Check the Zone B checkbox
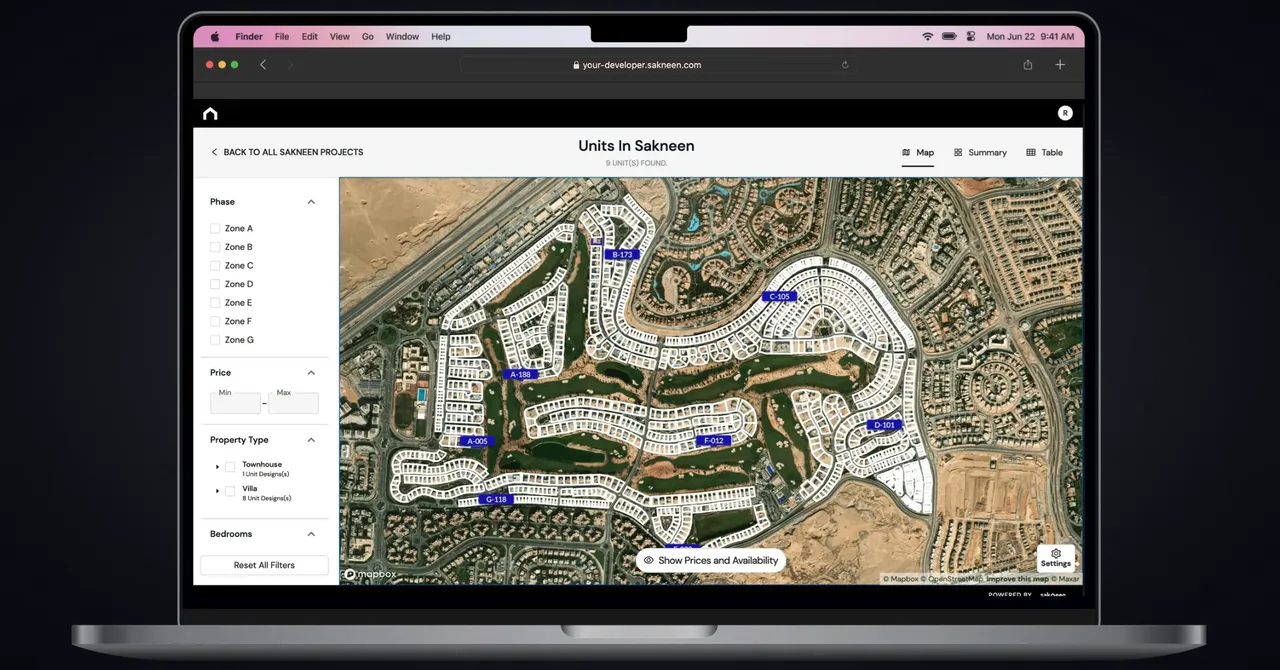Viewport: 1280px width, 670px height. (x=215, y=247)
